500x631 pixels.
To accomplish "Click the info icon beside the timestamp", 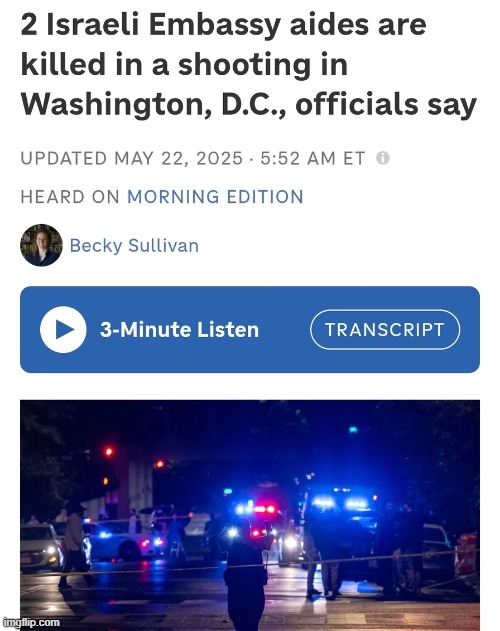I will [383, 158].
